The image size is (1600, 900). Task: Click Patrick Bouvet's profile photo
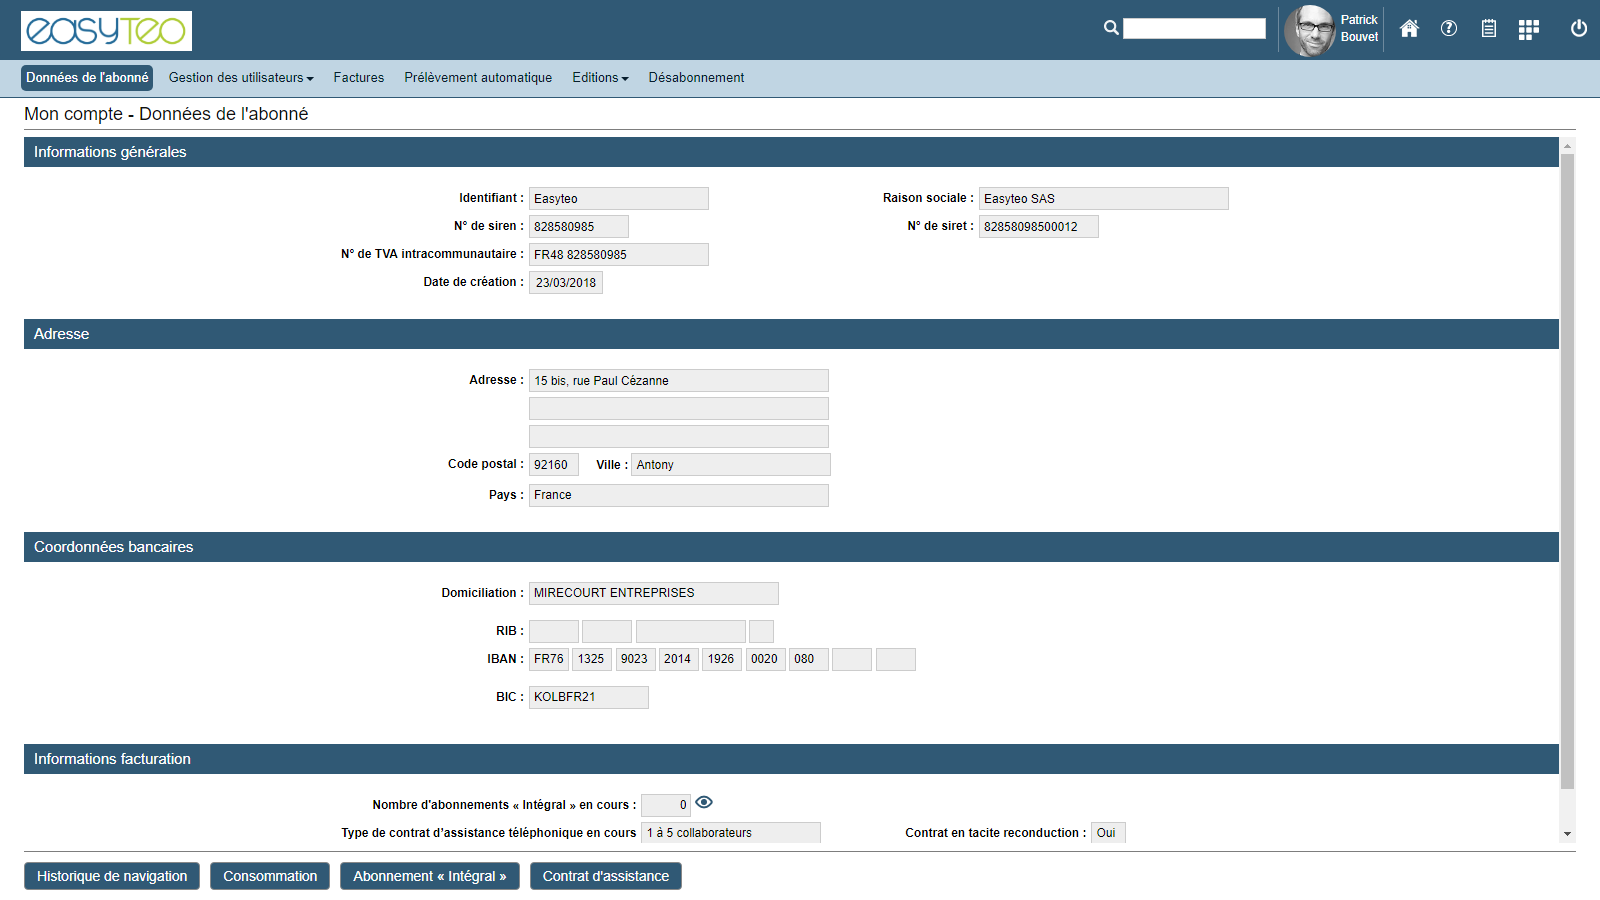point(1309,30)
